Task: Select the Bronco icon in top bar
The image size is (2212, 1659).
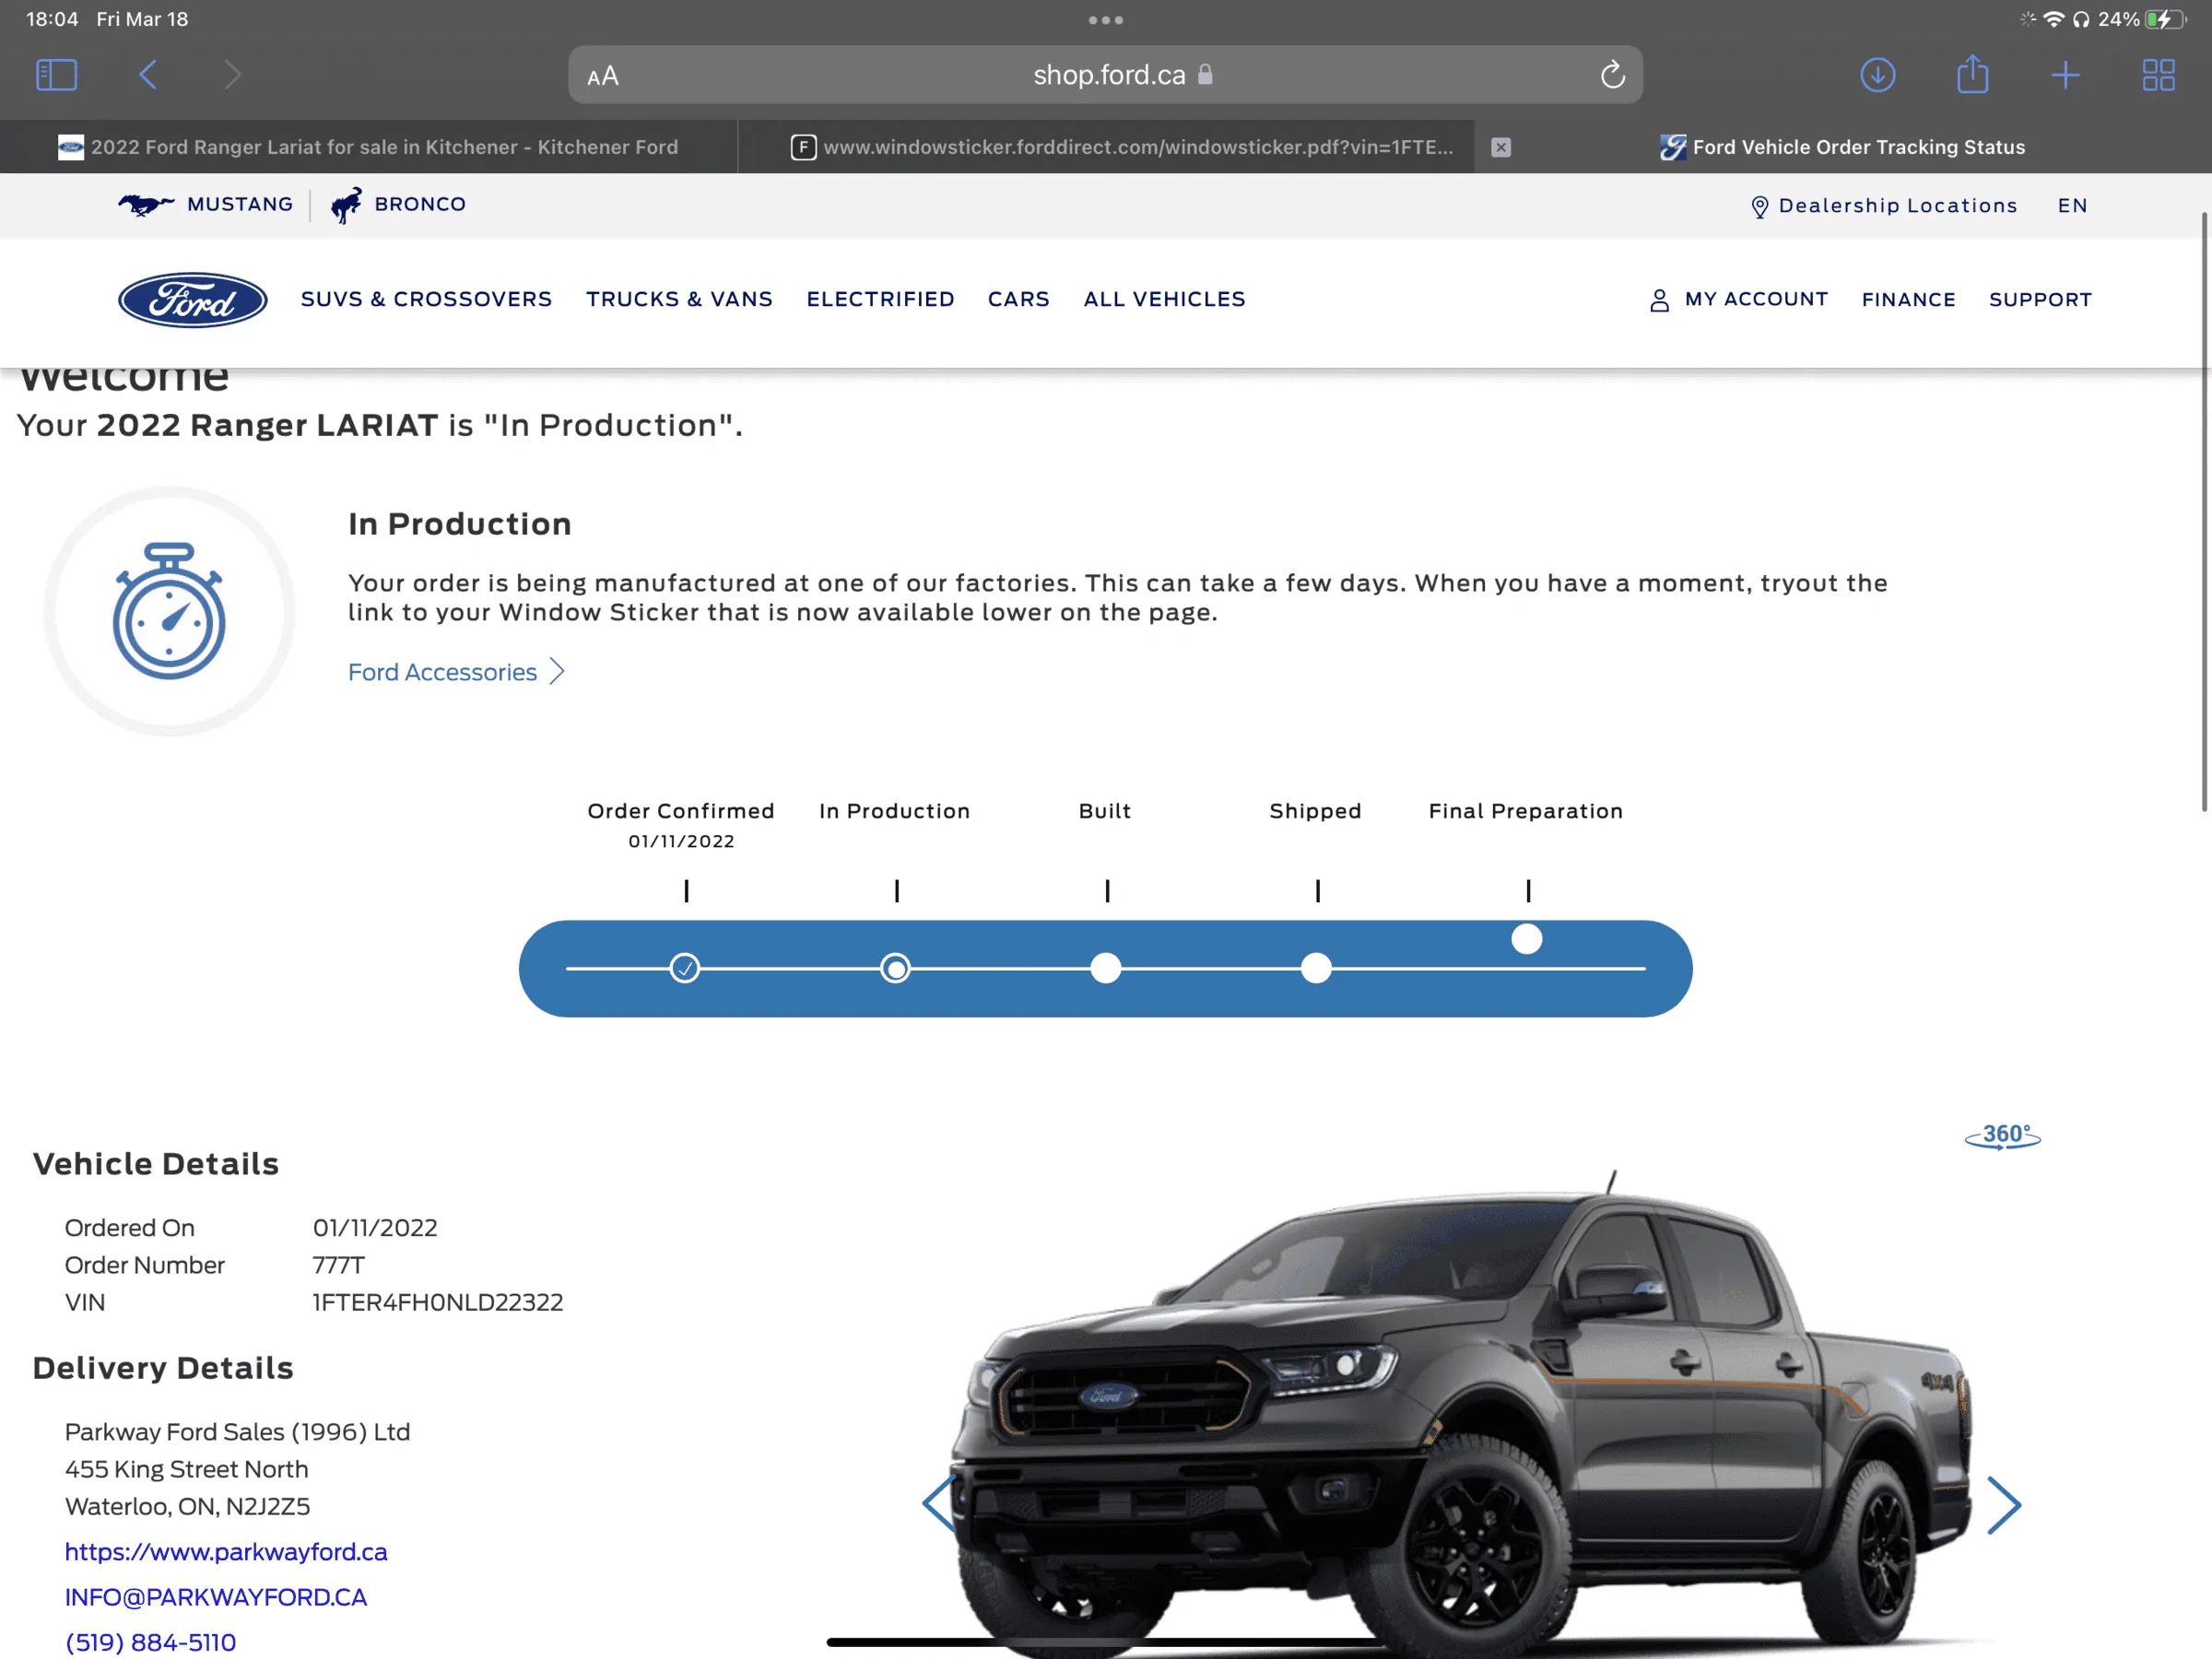Action: [x=347, y=204]
